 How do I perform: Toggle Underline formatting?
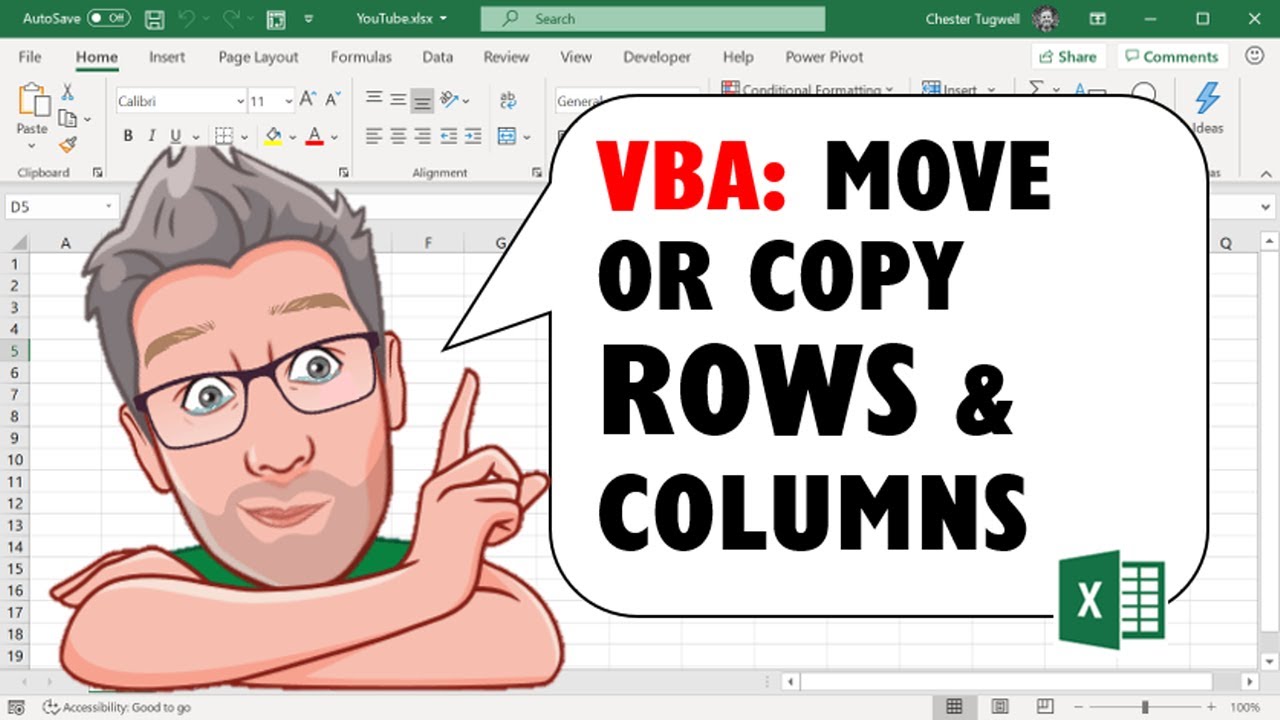(x=176, y=136)
